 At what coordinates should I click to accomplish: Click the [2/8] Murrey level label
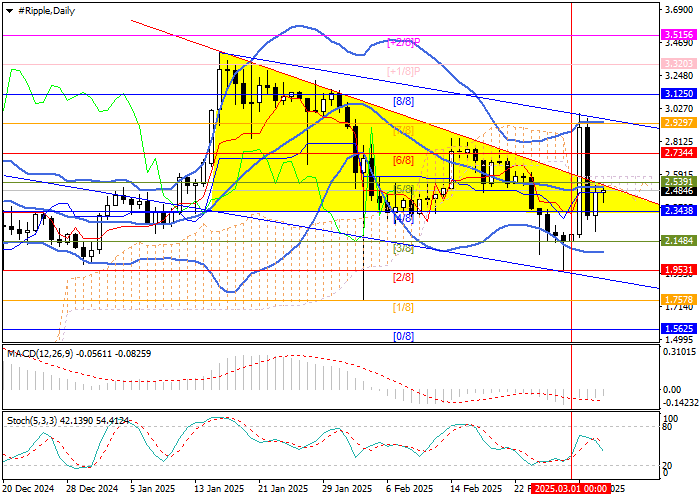point(403,278)
